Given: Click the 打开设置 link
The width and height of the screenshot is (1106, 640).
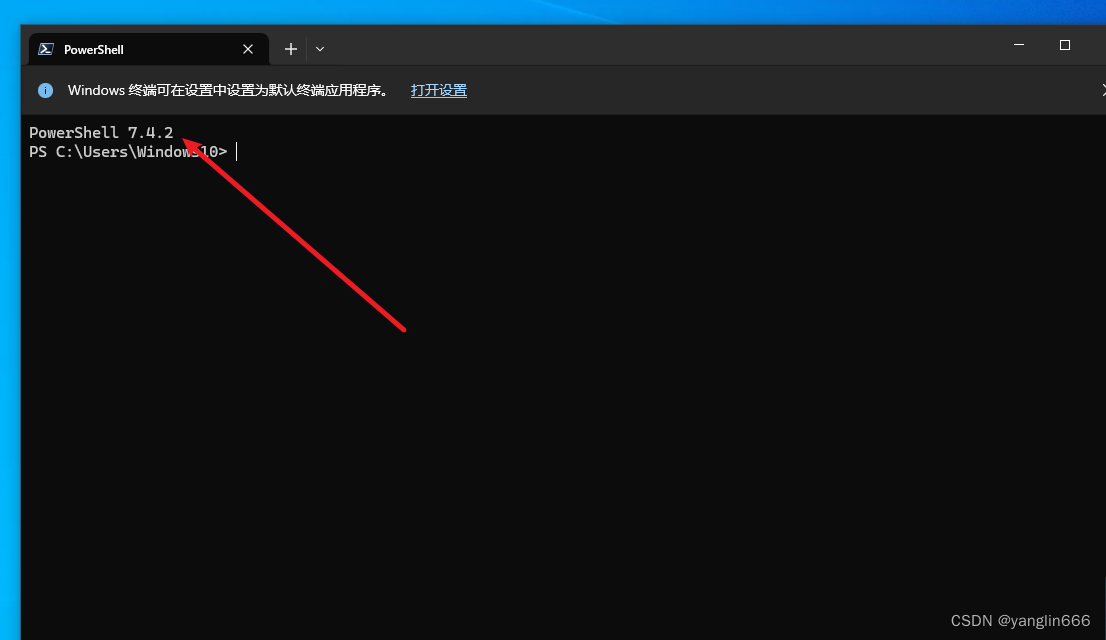Looking at the screenshot, I should (x=439, y=90).
